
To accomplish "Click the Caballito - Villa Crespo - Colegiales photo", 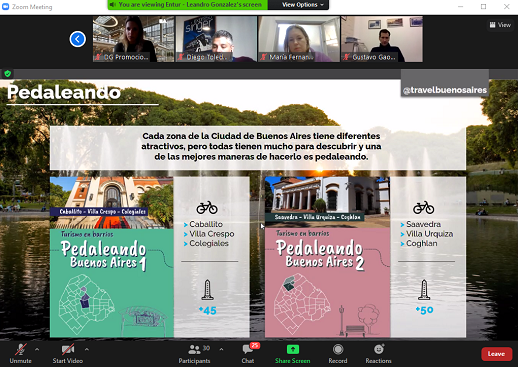I will (112, 202).
